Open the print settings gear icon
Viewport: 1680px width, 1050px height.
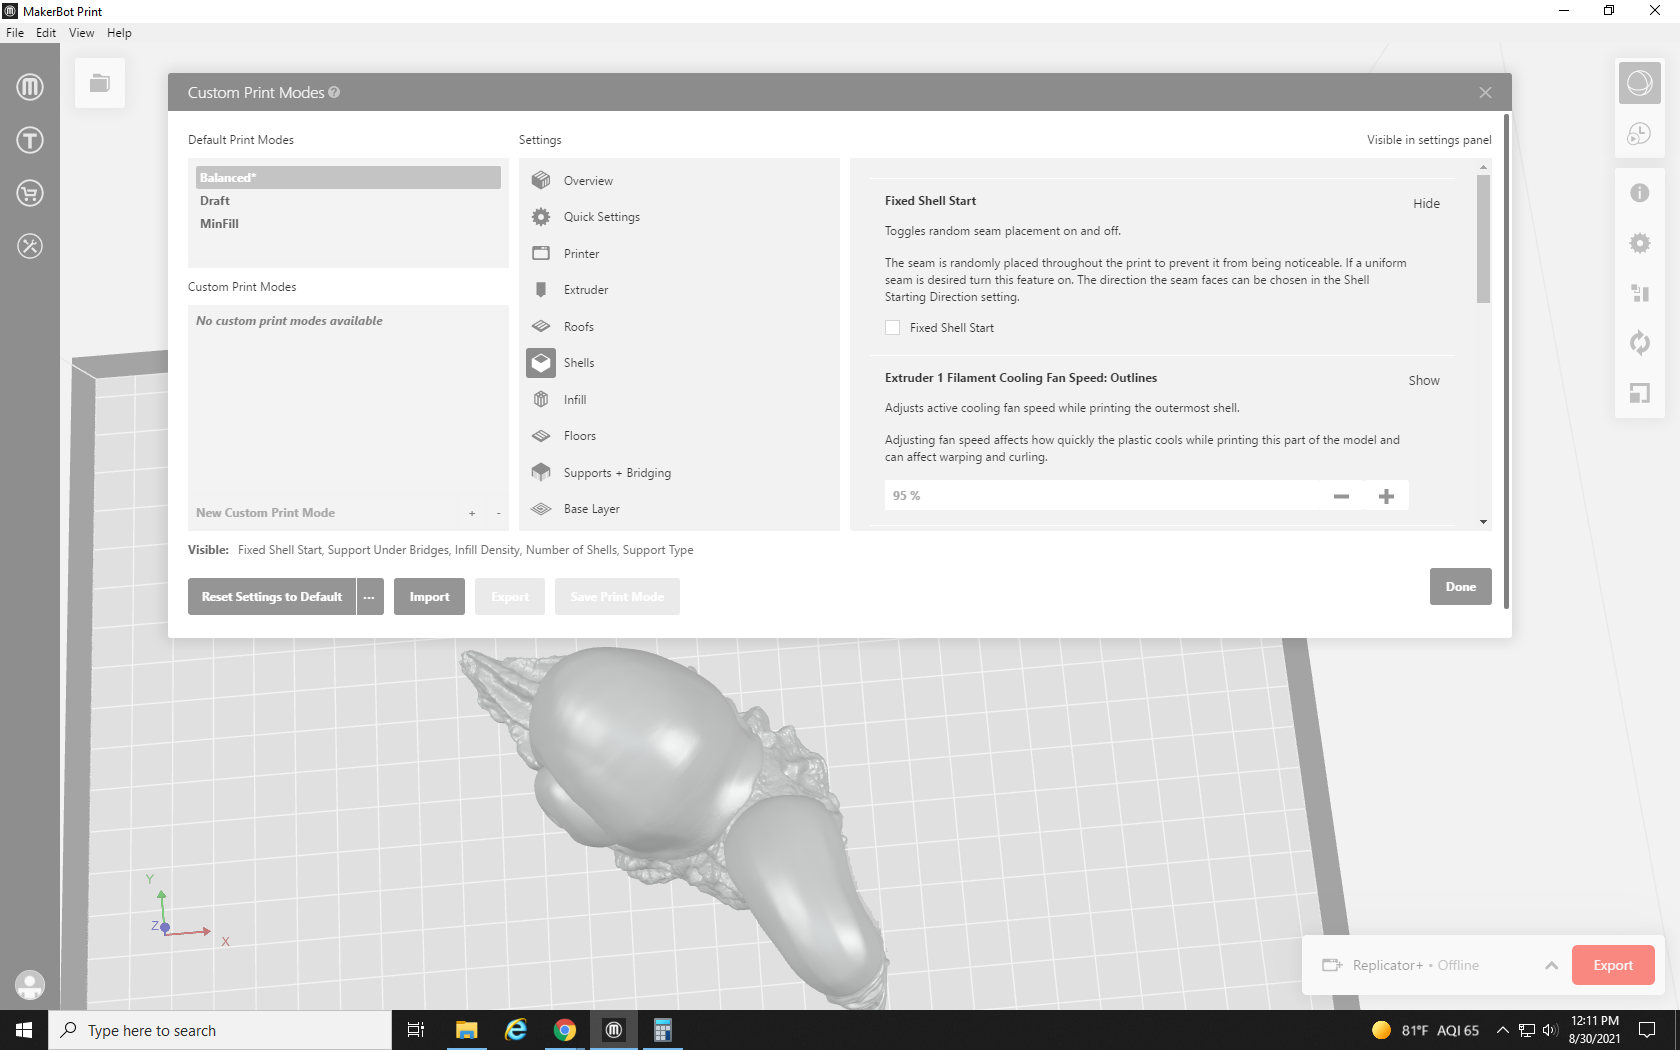point(1639,243)
